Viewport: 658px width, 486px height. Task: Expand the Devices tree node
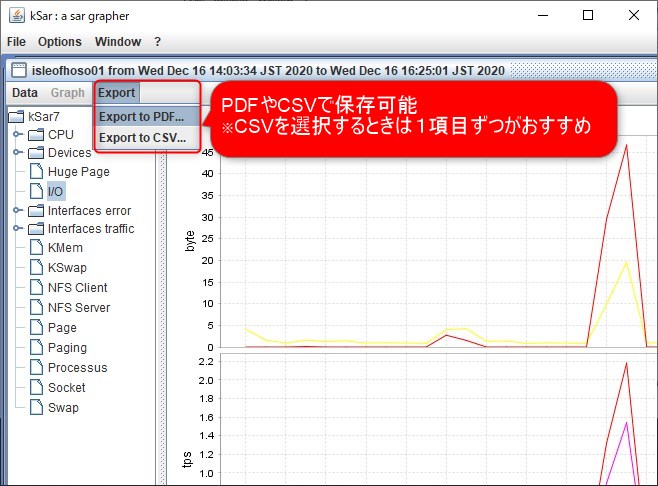[17, 152]
